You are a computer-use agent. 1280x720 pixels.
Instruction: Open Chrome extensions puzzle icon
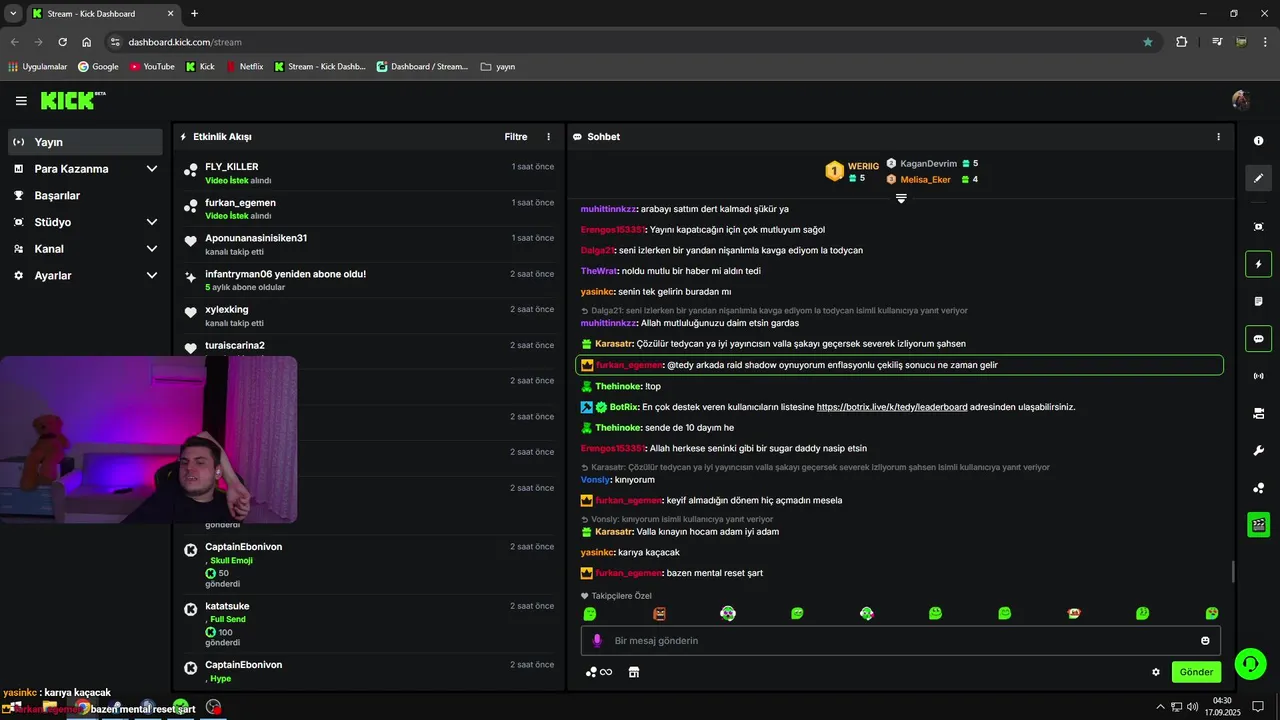[x=1182, y=42]
